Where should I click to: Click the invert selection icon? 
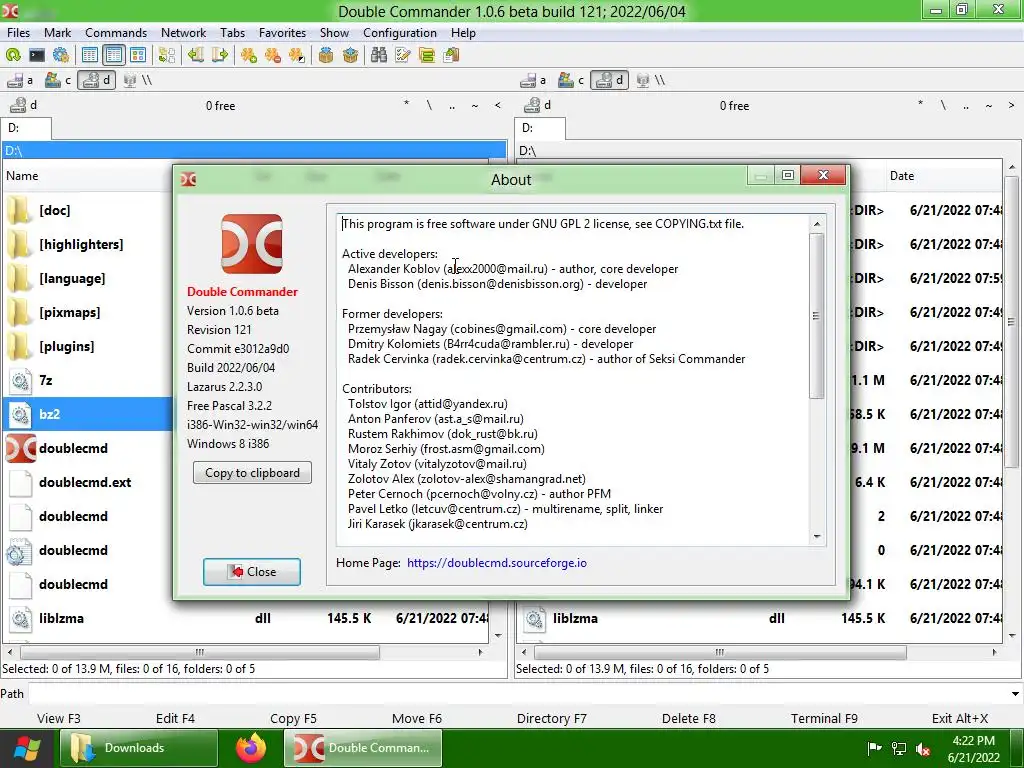pos(297,56)
